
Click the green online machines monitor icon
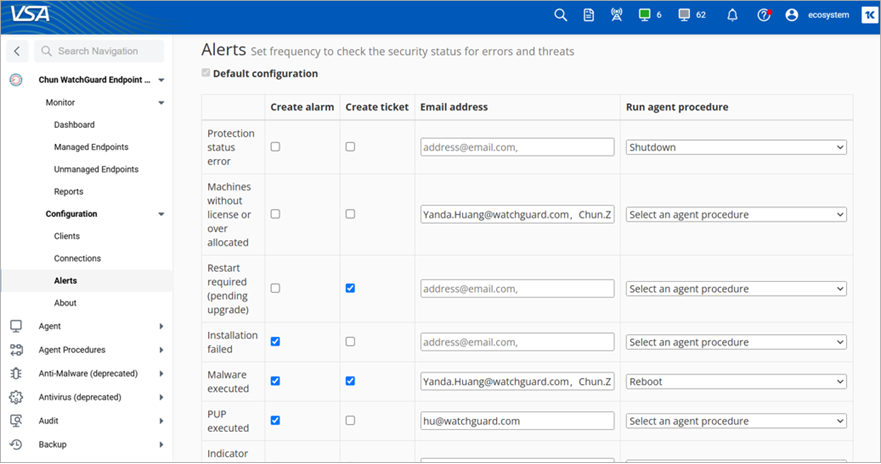644,15
